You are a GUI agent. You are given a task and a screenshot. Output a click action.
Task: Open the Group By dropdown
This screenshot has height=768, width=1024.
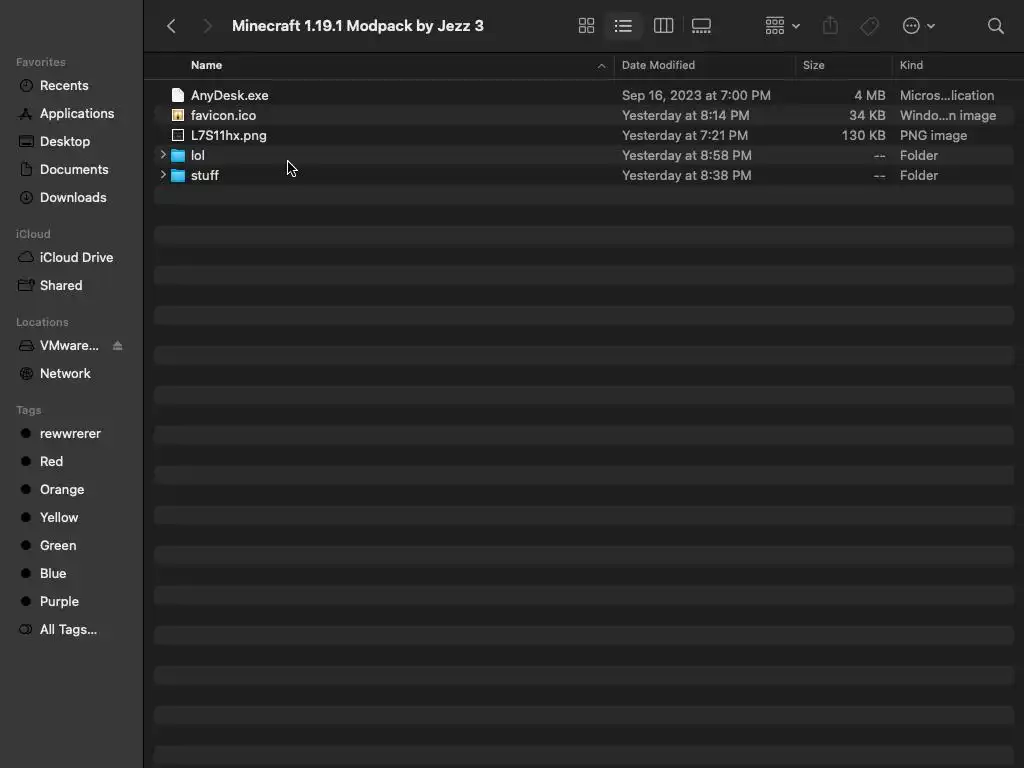(782, 26)
